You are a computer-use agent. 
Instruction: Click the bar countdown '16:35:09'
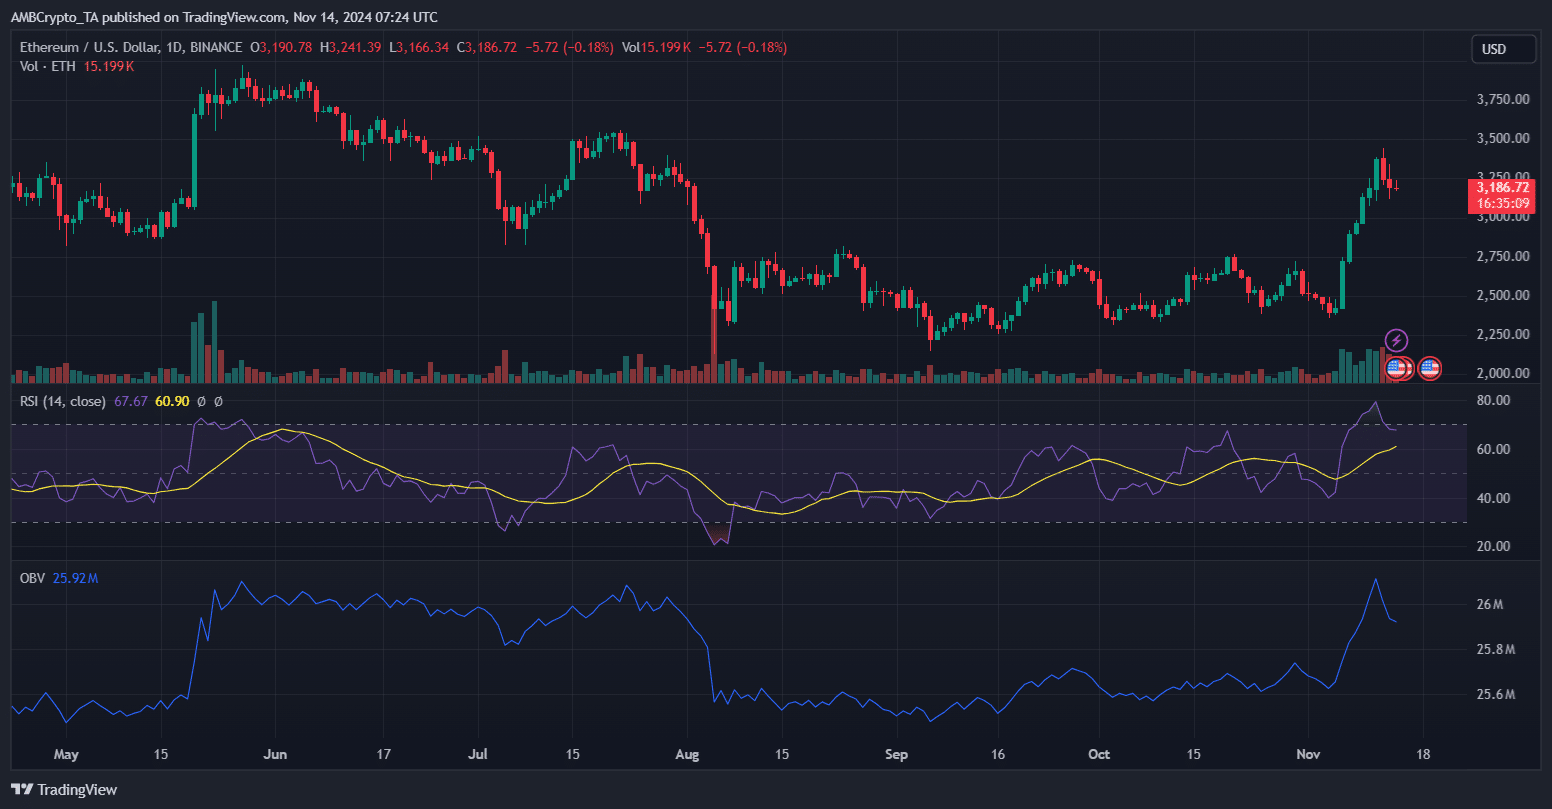point(1503,203)
